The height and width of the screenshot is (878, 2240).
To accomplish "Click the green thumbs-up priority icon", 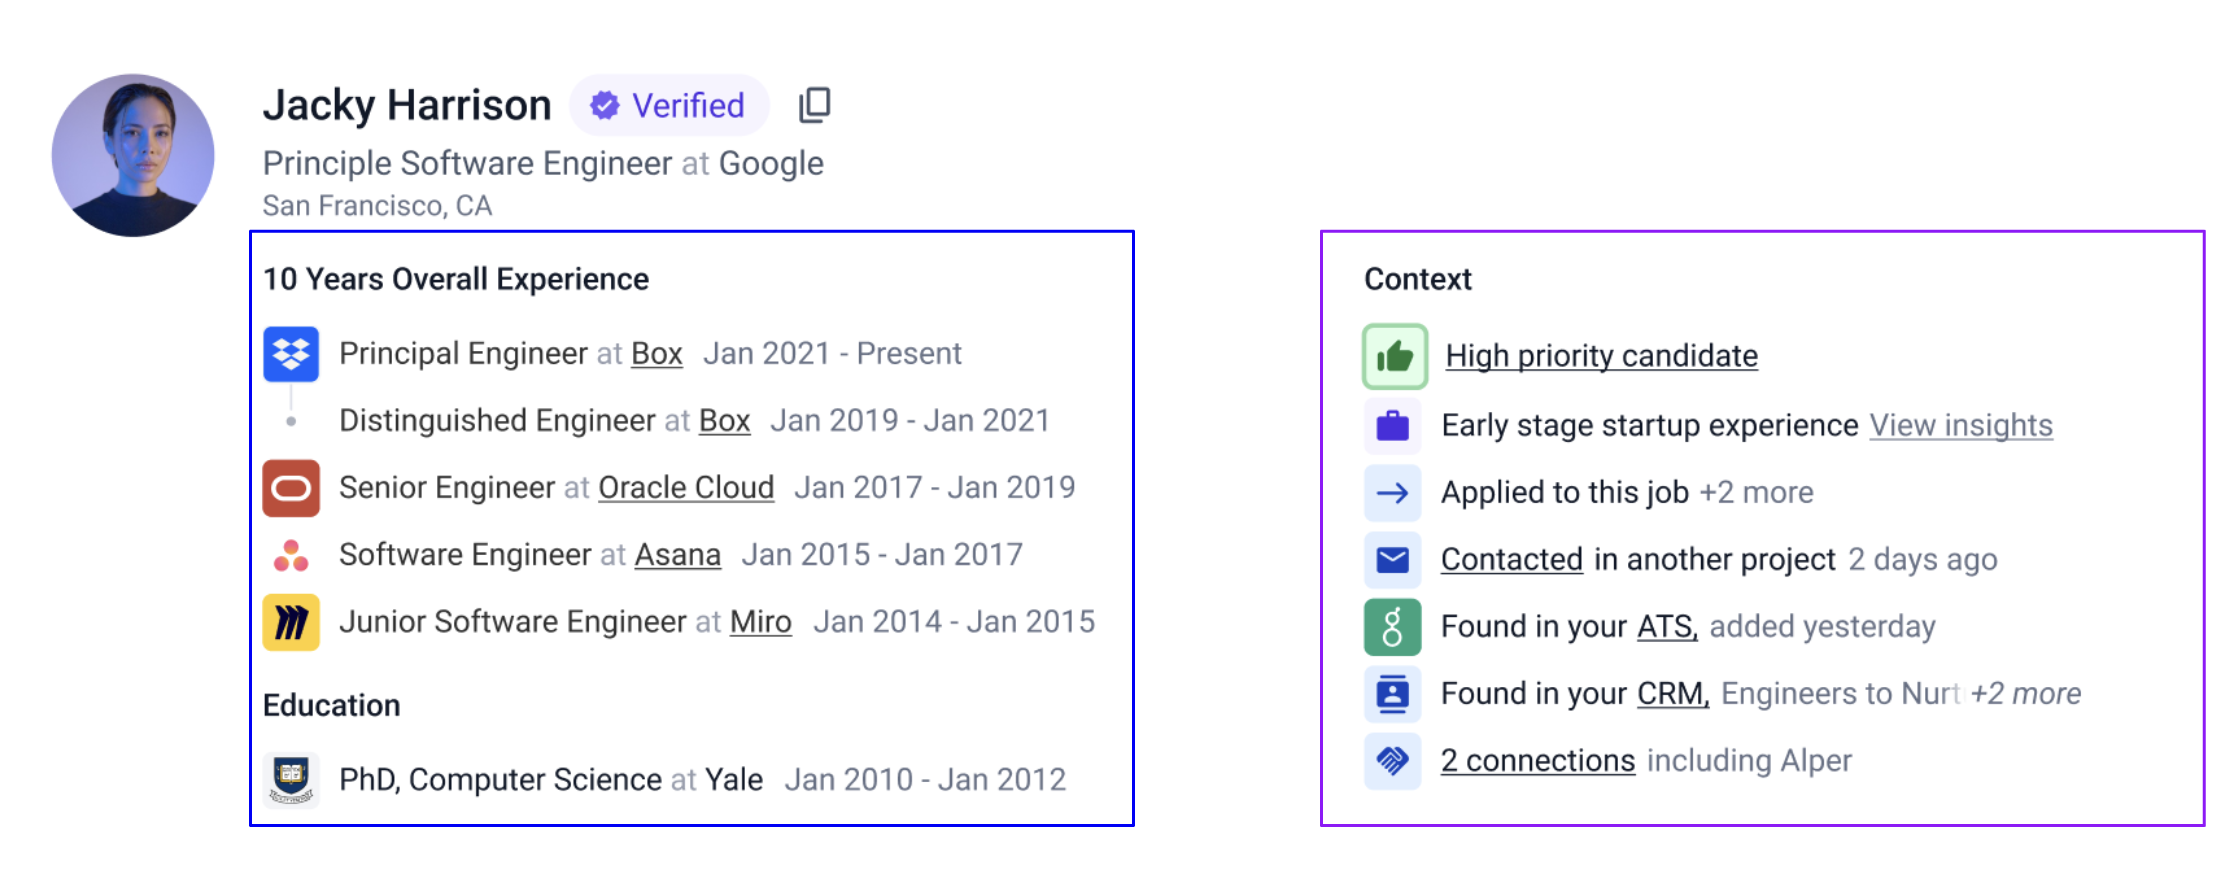I will [1395, 356].
